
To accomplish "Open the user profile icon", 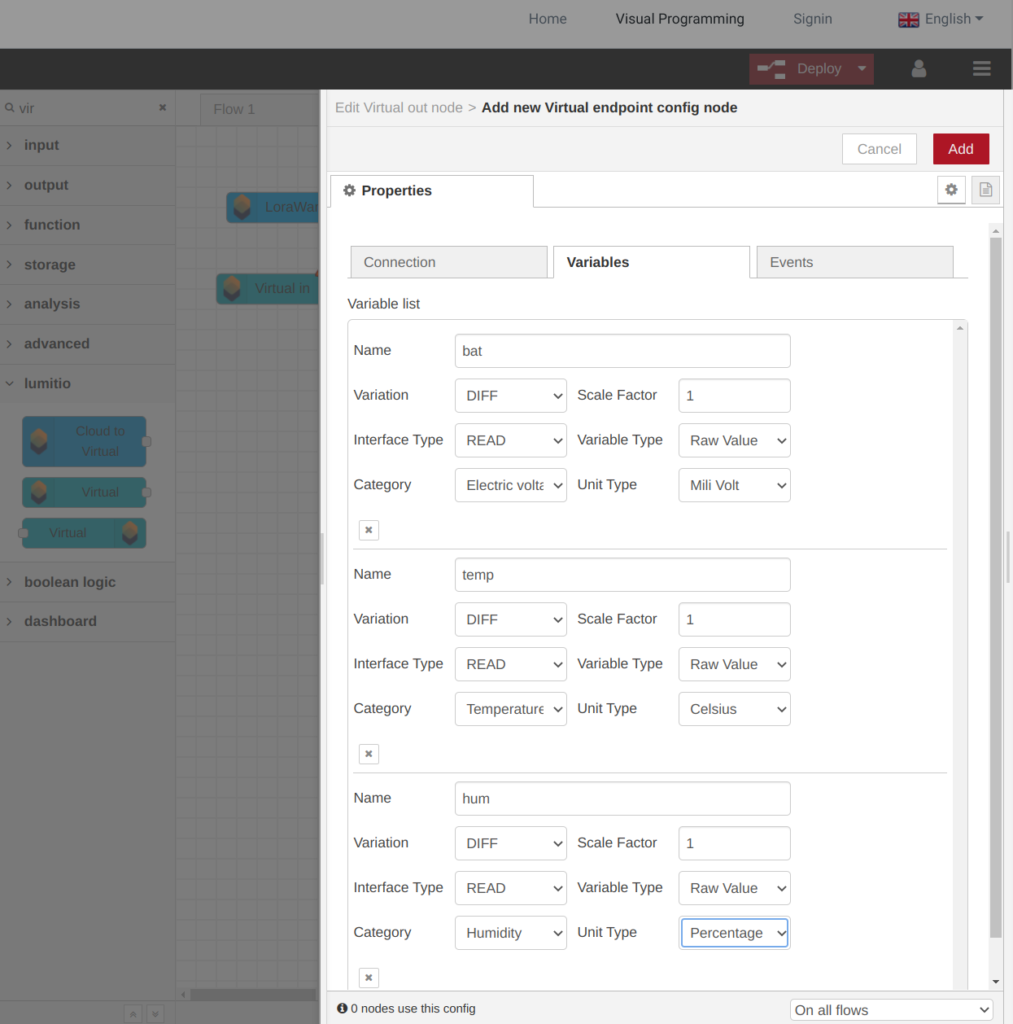I will pyautogui.click(x=918, y=69).
